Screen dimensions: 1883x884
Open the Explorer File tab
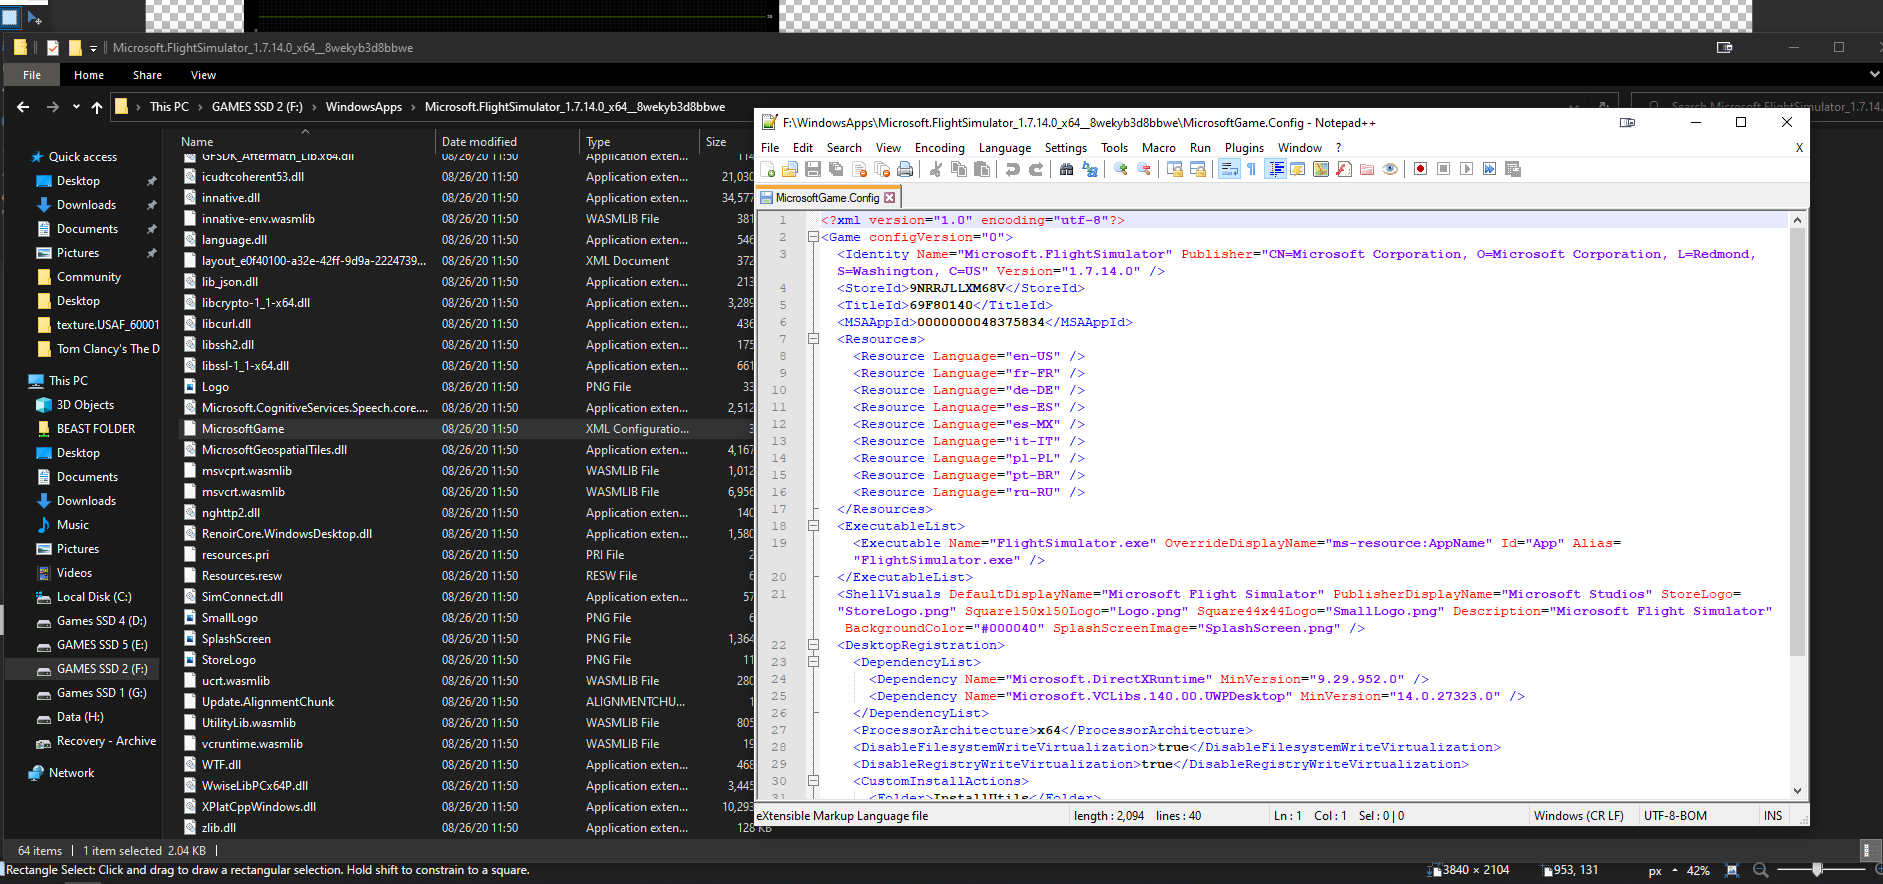pyautogui.click(x=32, y=75)
